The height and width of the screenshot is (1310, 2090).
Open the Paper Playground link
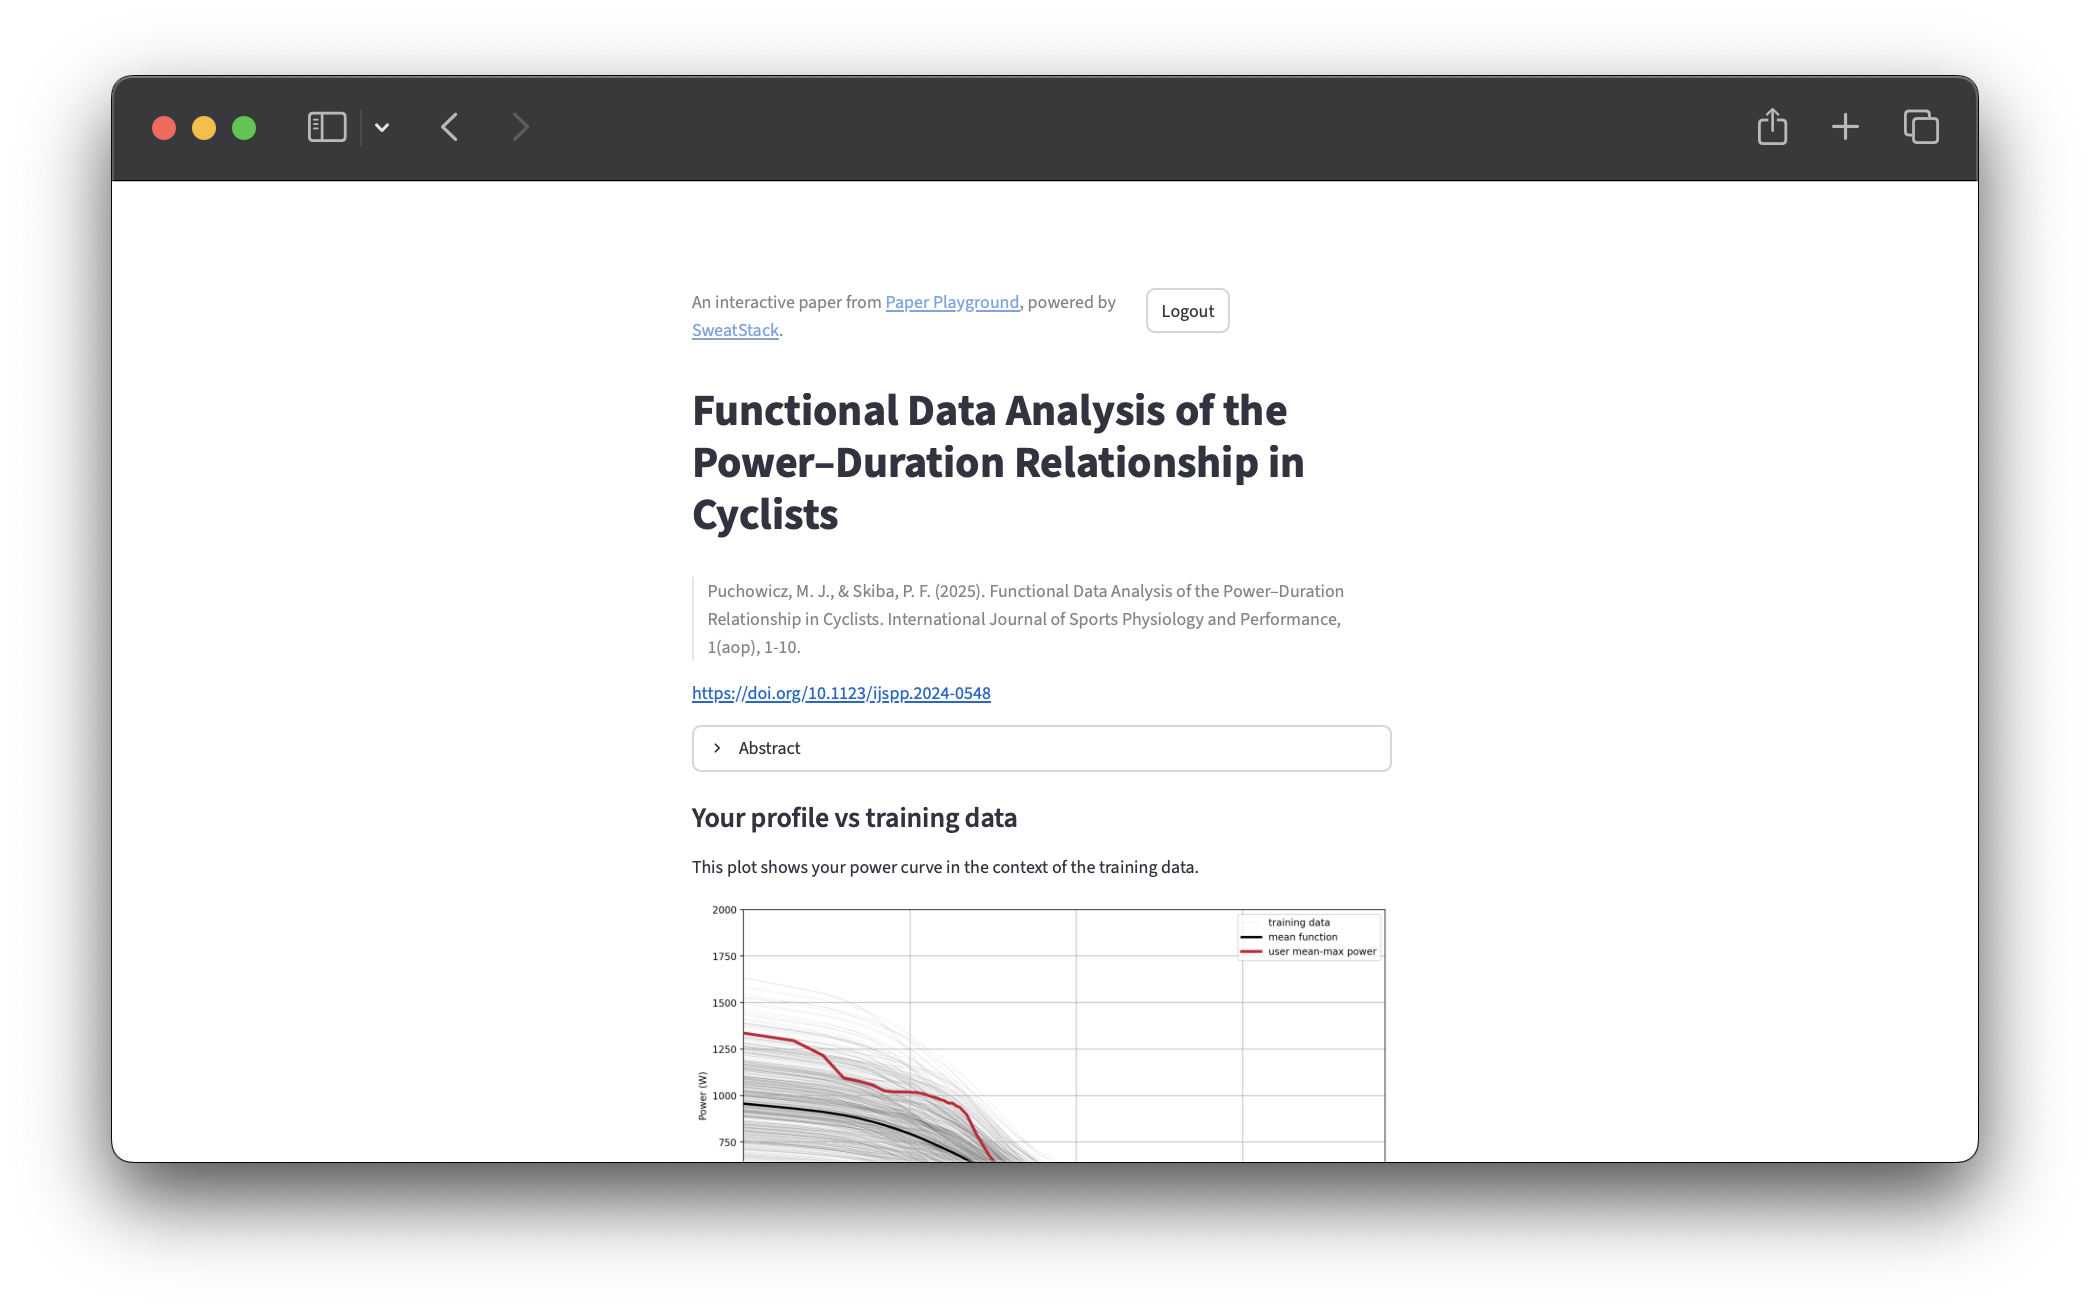click(x=952, y=302)
